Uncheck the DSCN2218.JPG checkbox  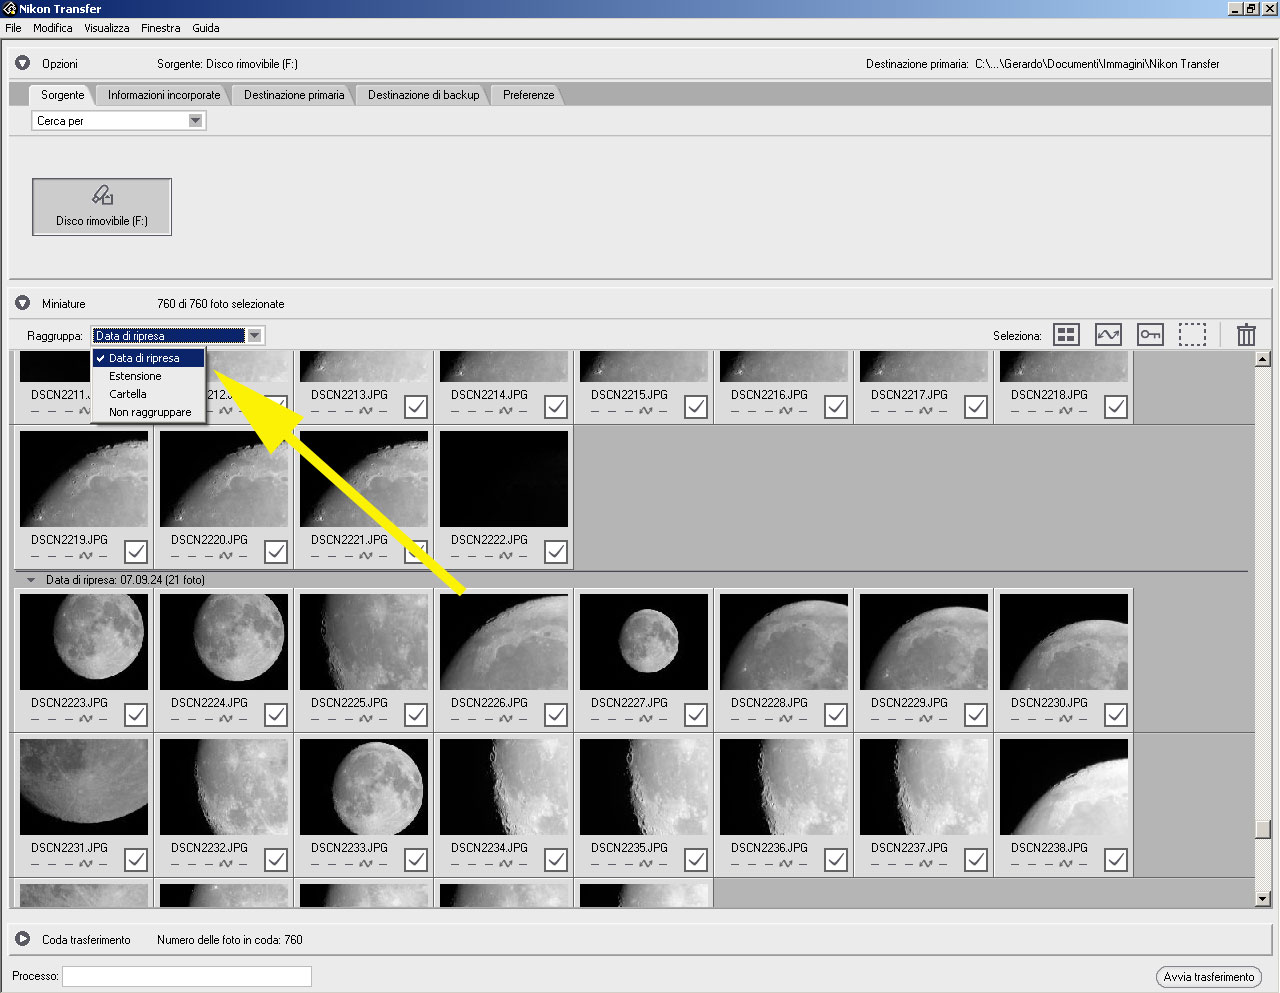click(x=1116, y=407)
